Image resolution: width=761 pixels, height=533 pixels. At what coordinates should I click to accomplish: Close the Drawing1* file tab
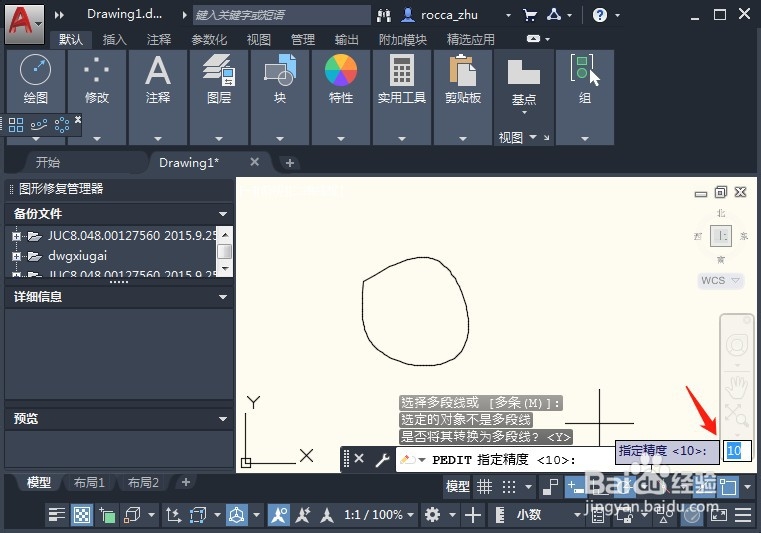[x=254, y=162]
